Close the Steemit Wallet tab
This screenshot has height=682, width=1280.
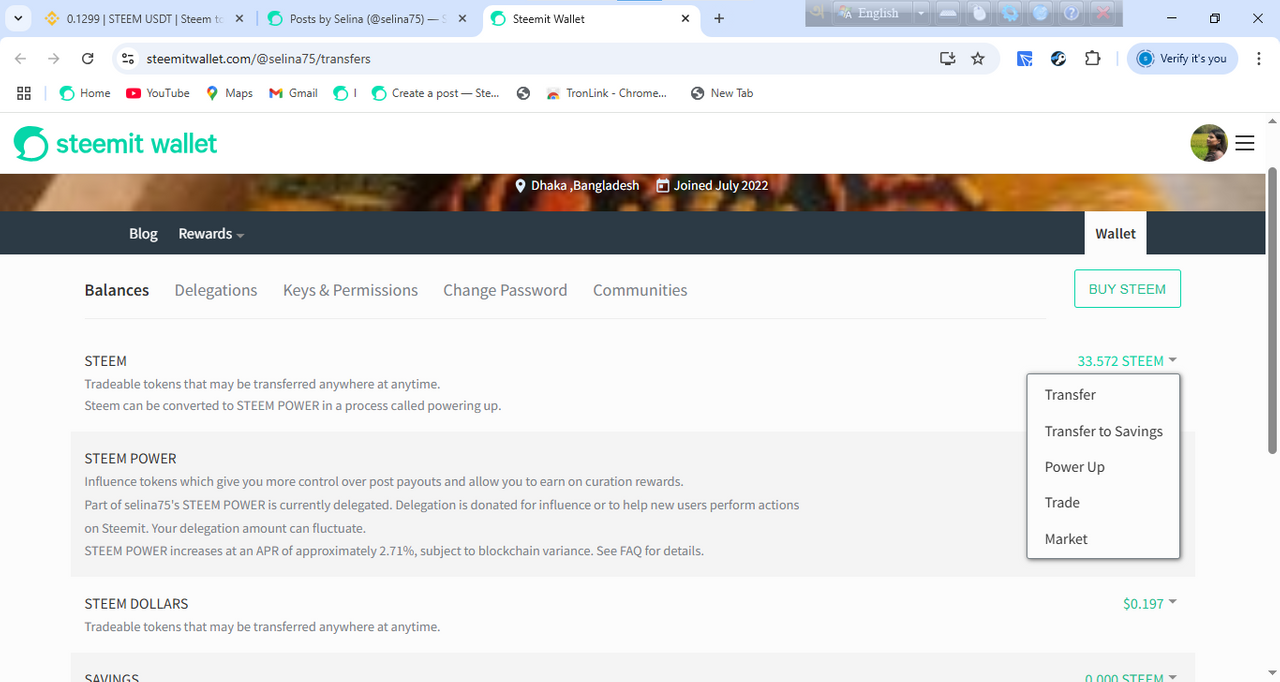(685, 18)
